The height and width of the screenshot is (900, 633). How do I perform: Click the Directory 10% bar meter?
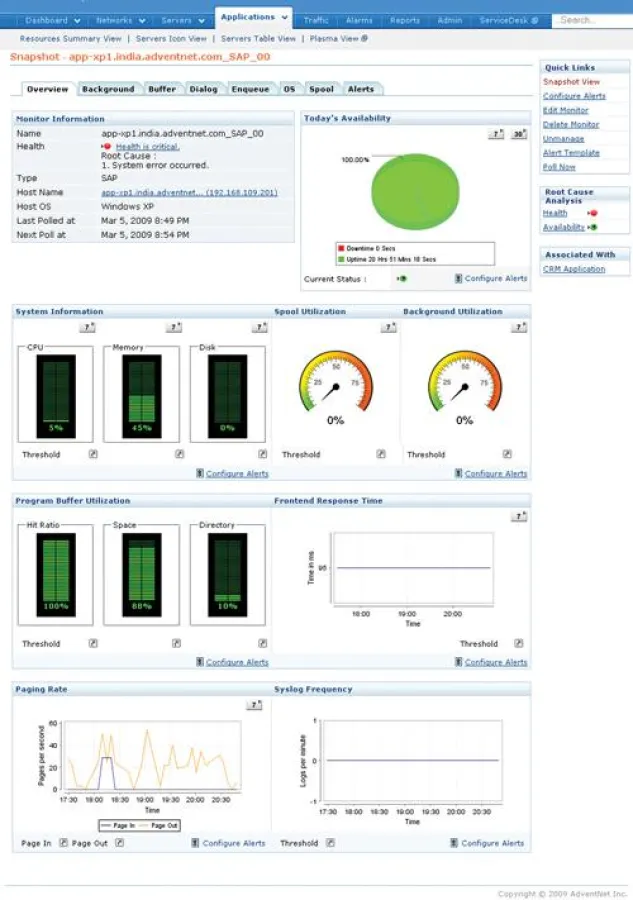[227, 575]
